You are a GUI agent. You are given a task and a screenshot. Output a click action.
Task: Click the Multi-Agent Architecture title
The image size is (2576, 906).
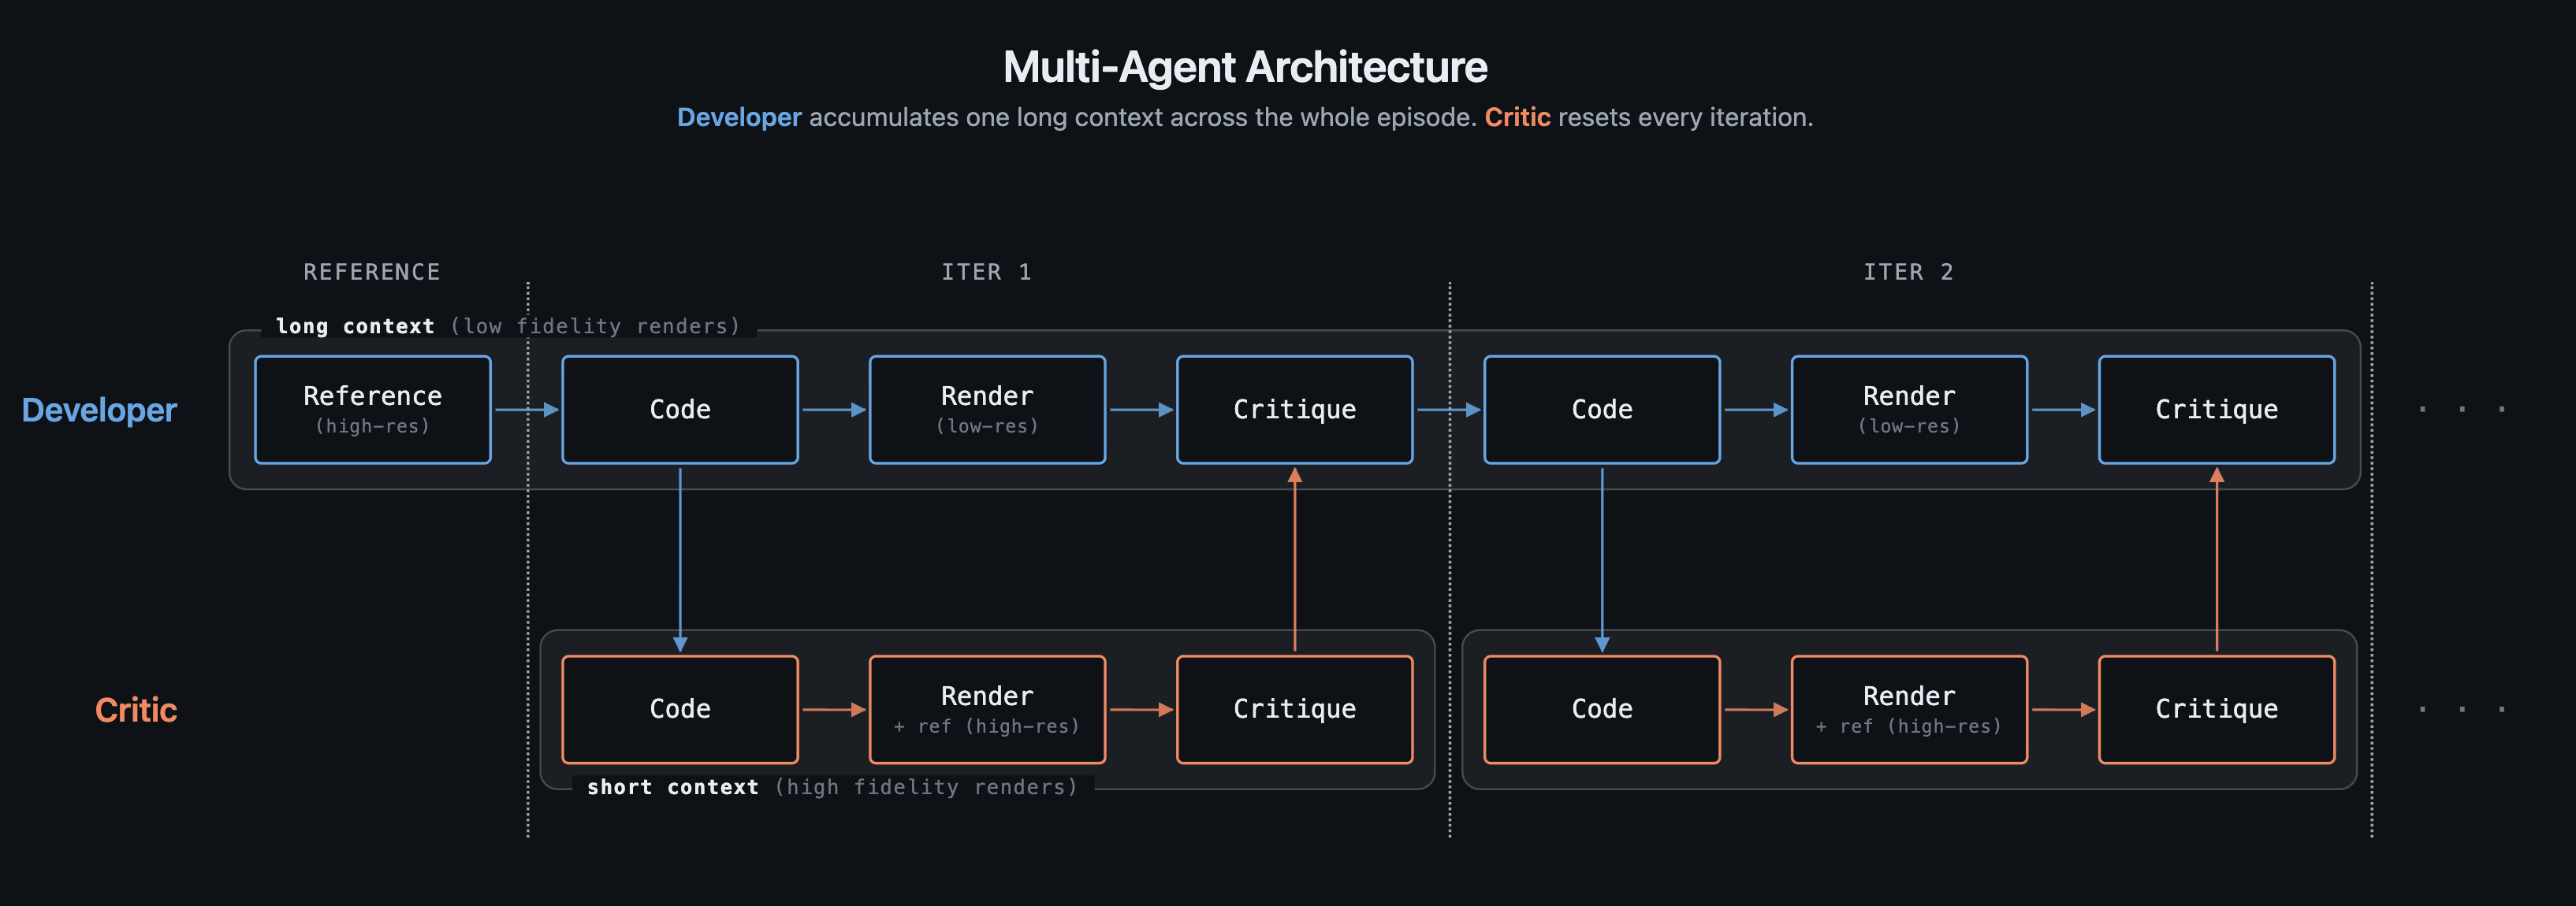1245,67
